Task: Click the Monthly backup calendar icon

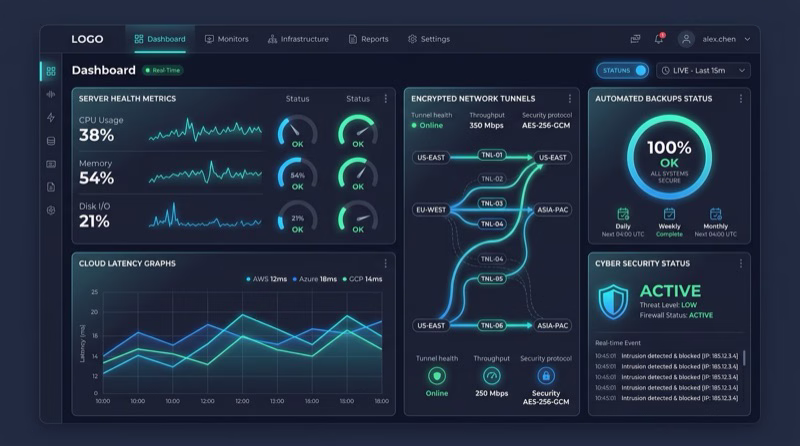Action: tap(715, 214)
